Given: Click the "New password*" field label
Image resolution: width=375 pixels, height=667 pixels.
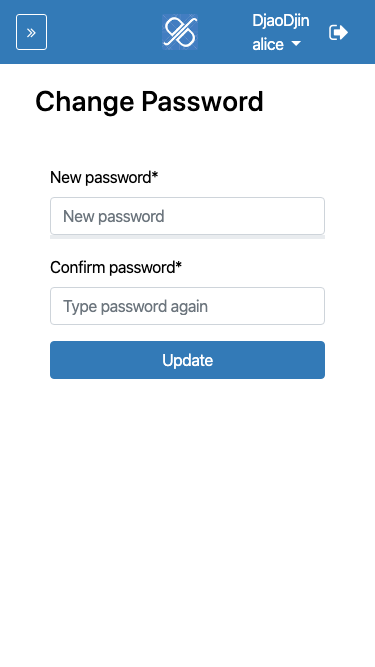Looking at the screenshot, I should 104,177.
